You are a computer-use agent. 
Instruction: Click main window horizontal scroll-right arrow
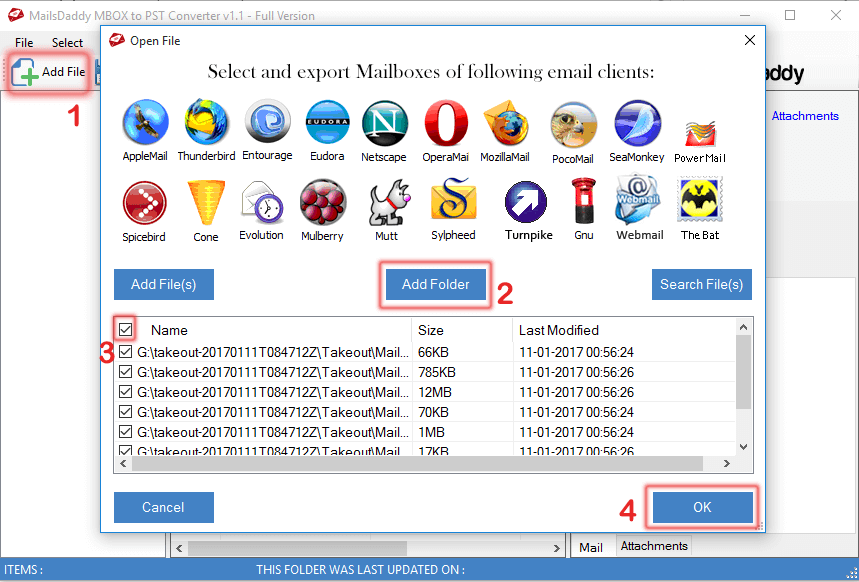click(557, 549)
